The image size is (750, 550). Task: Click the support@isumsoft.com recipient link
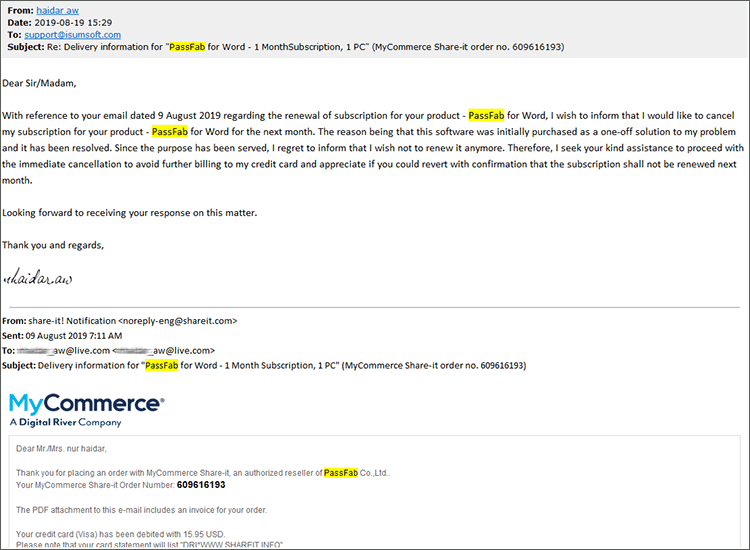click(x=73, y=34)
